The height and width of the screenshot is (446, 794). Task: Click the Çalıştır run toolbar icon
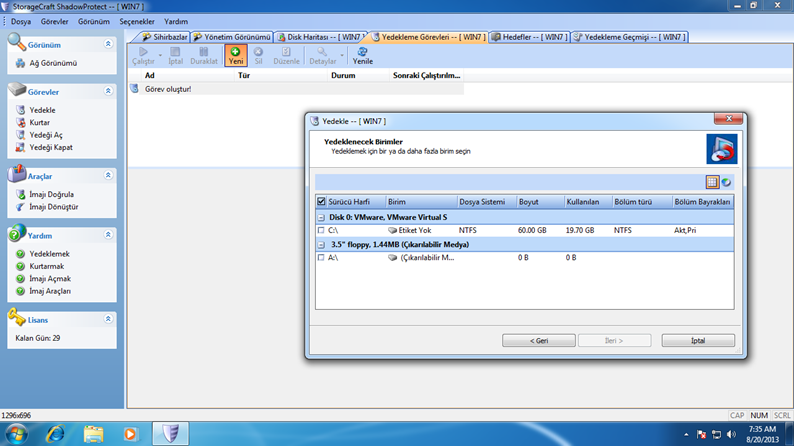(143, 55)
